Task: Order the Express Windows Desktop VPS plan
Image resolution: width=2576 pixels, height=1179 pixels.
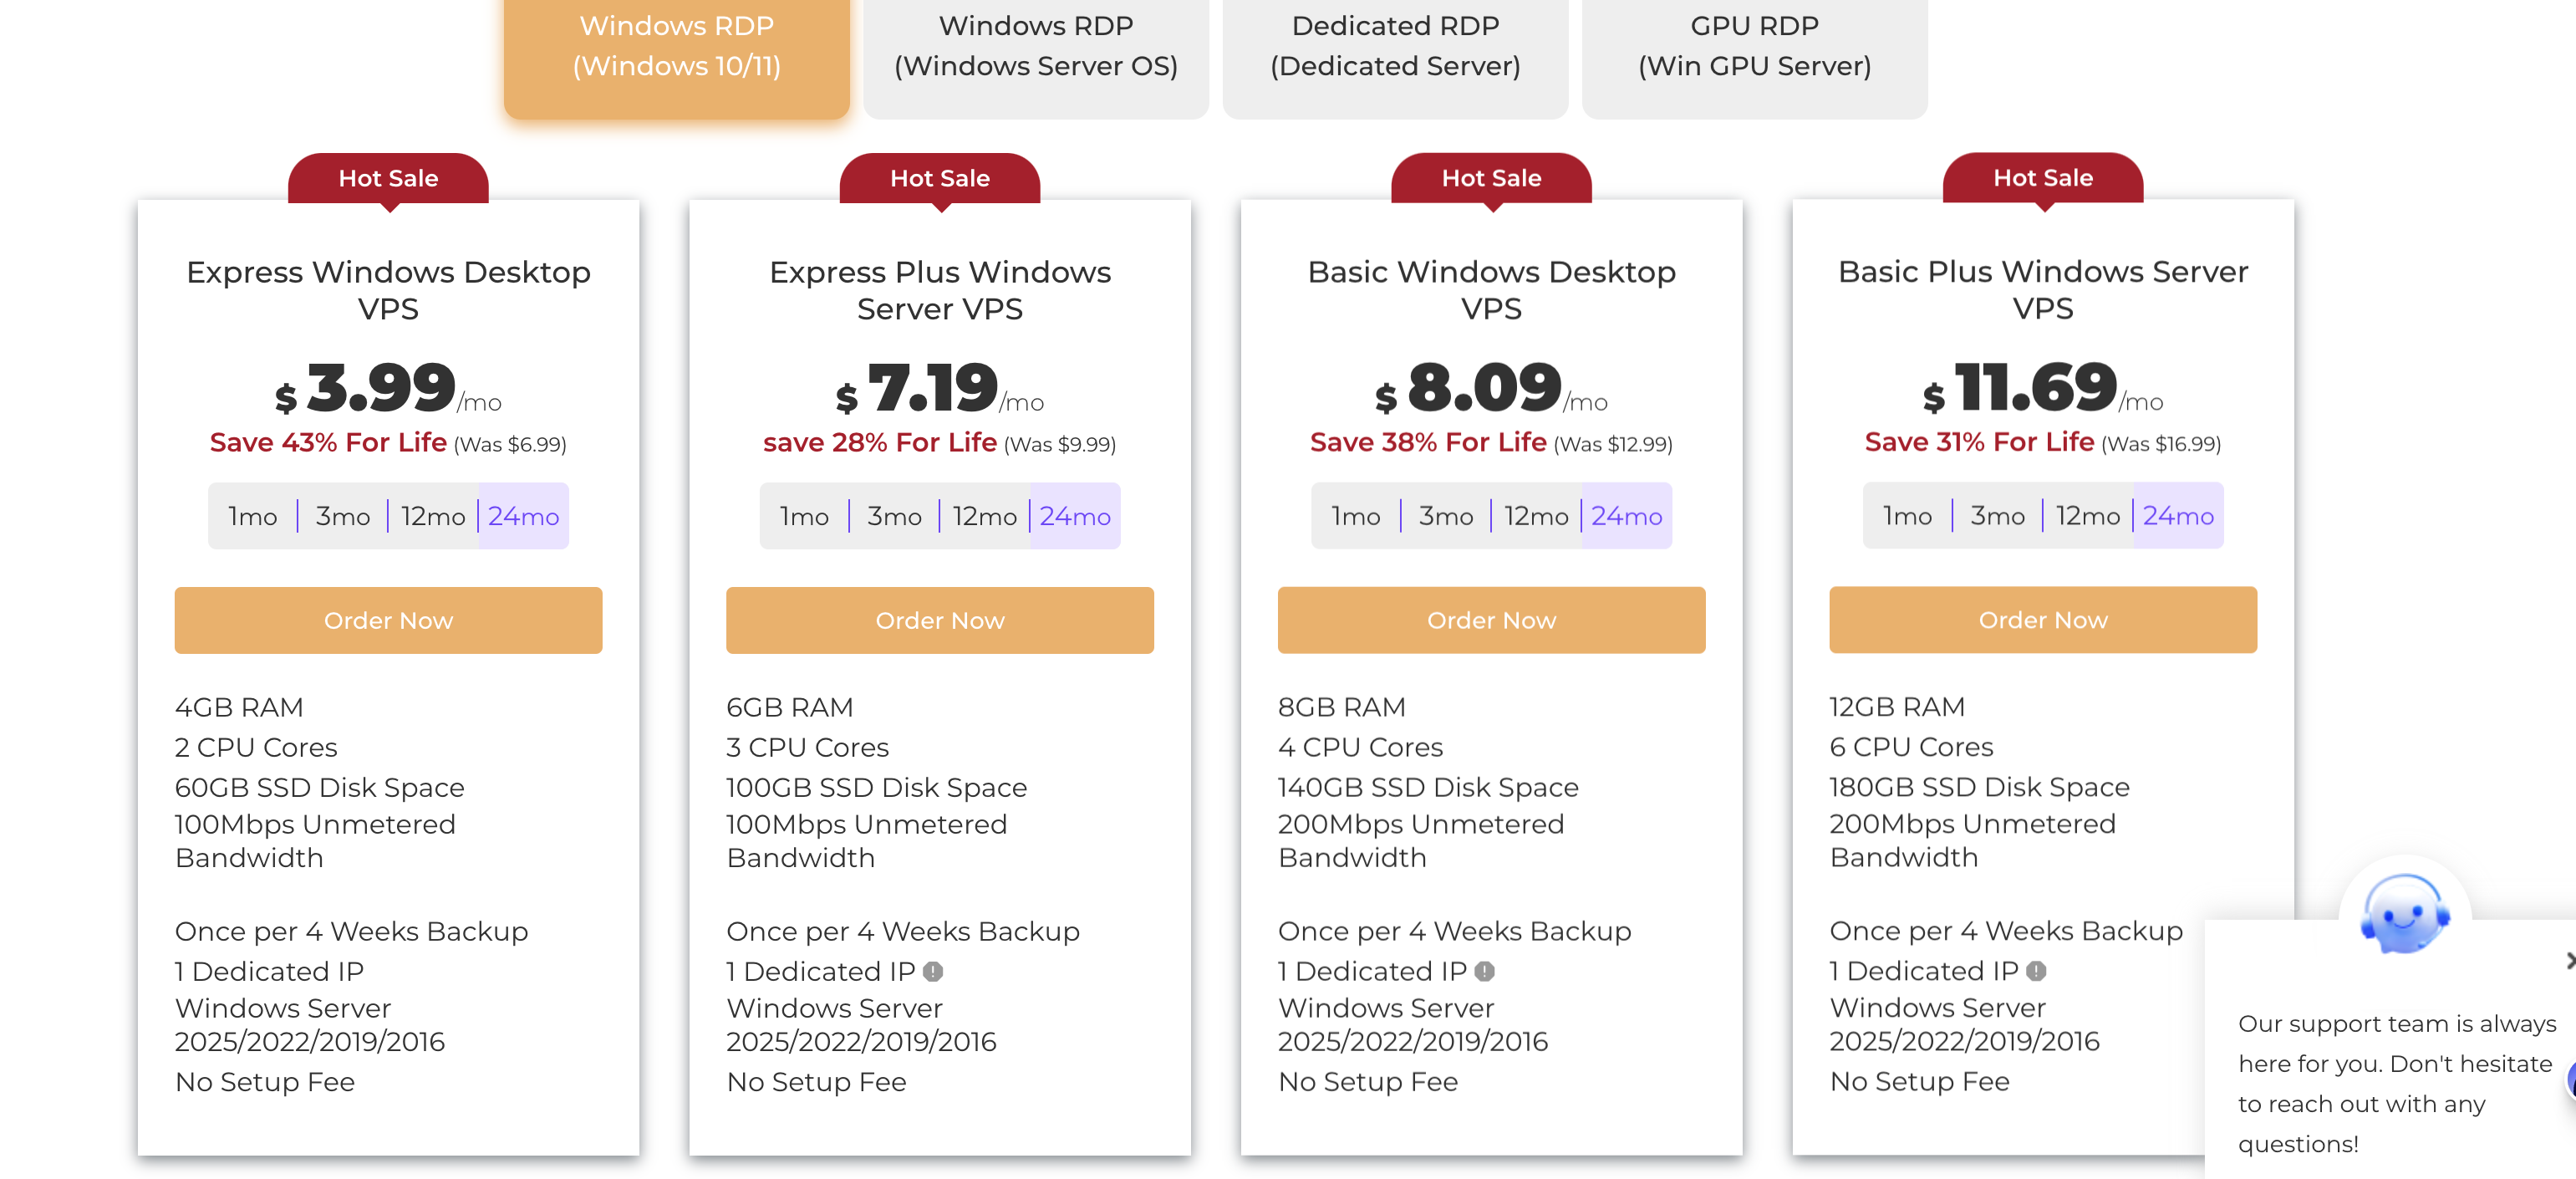Action: (x=388, y=620)
